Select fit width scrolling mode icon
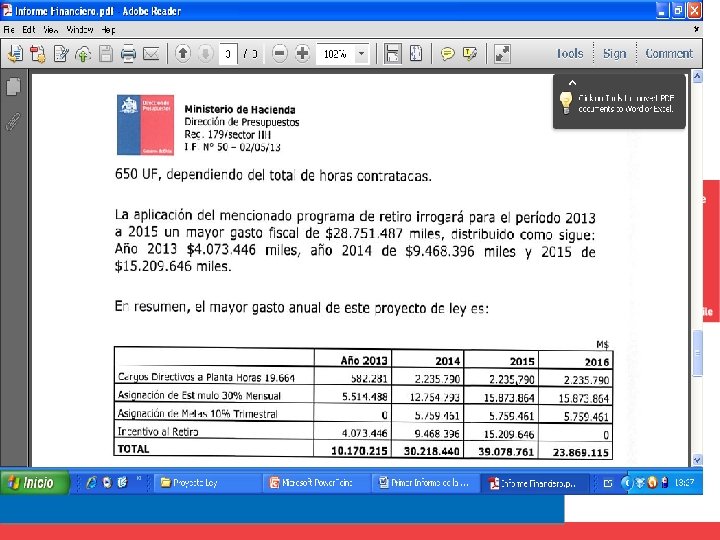The width and height of the screenshot is (720, 540). click(x=393, y=54)
